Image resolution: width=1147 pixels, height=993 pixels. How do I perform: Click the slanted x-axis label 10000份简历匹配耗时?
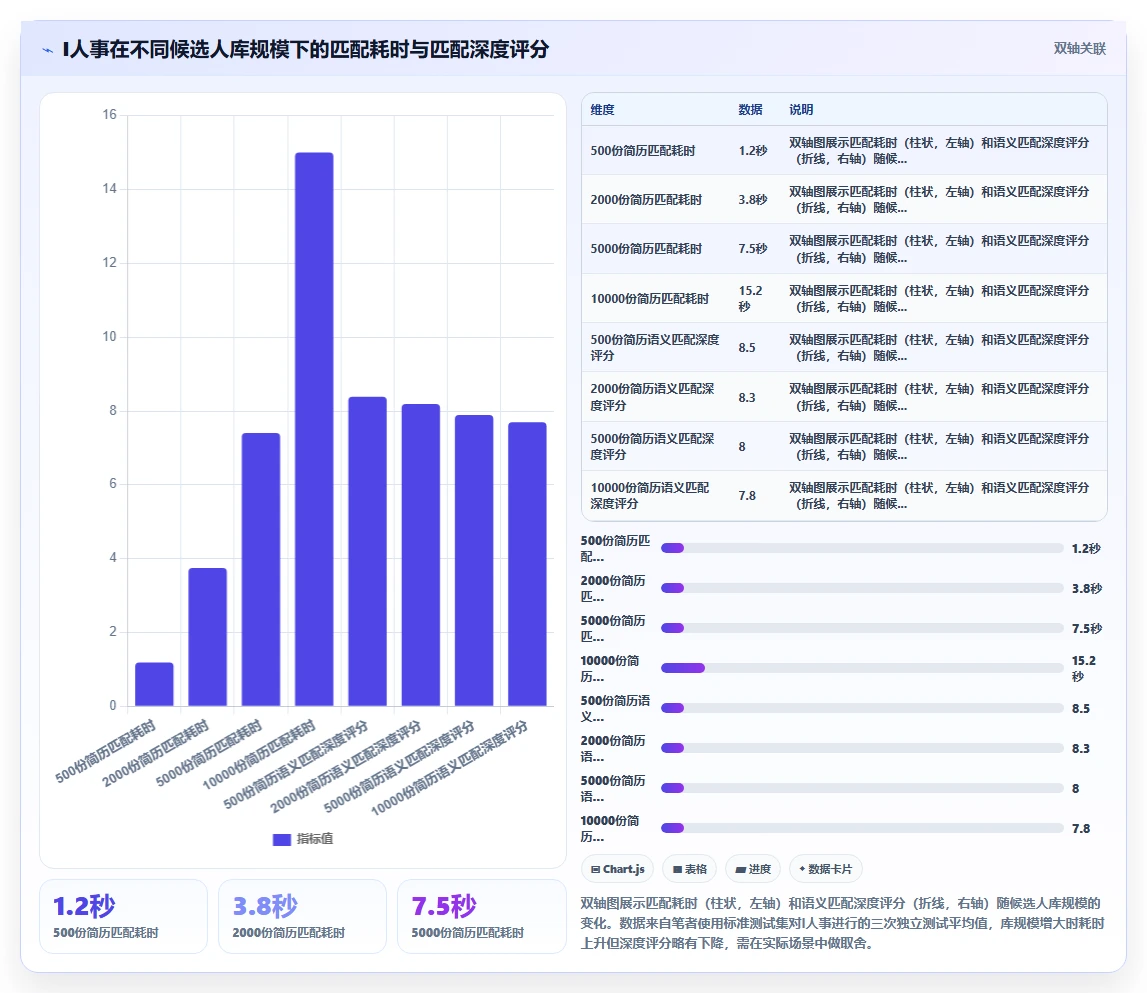pos(259,754)
